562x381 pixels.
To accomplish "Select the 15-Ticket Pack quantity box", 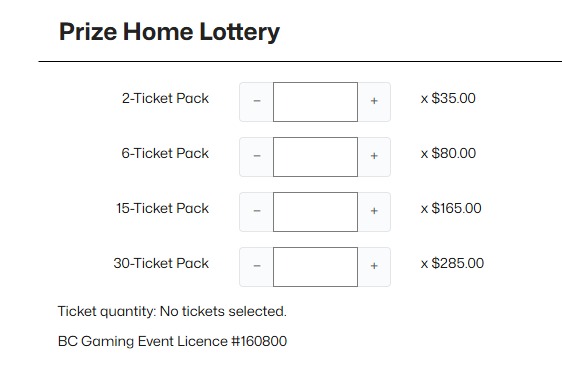I will [315, 212].
